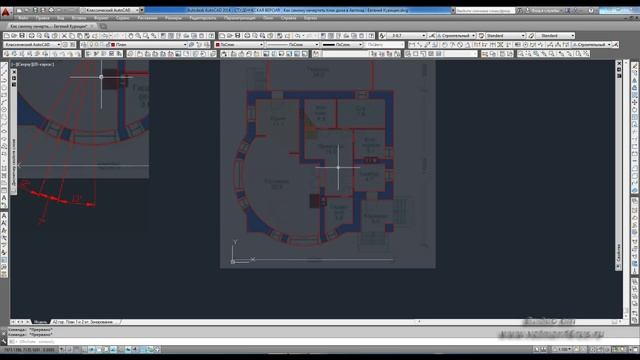Select the Circle tool in left Draw toolbar
The image size is (640, 360).
[x=4, y=109]
